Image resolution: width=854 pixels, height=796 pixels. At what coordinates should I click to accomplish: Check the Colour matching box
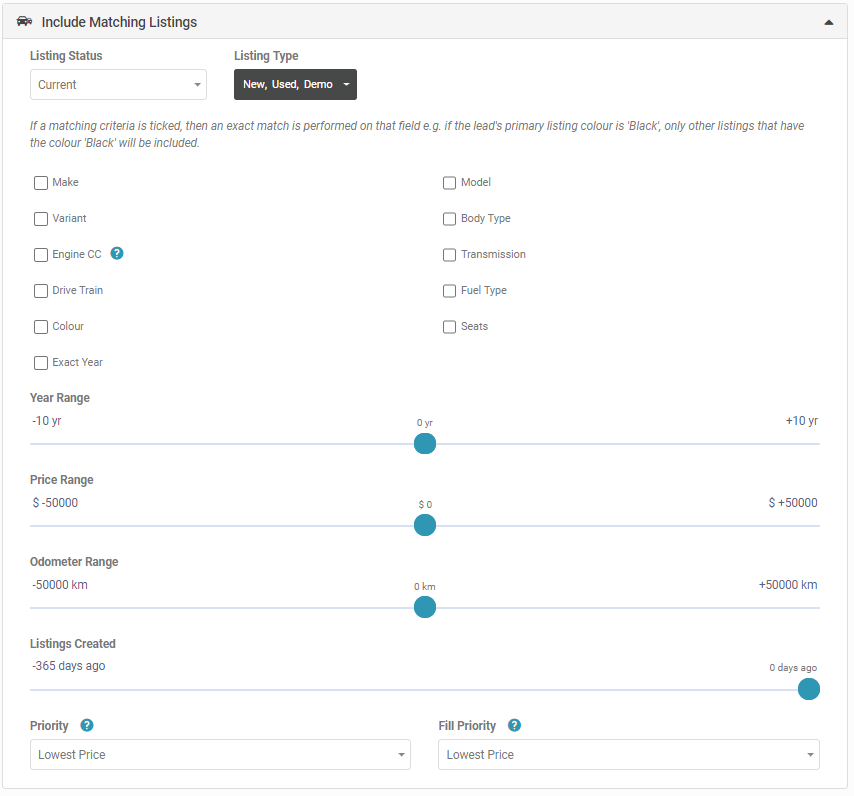point(41,327)
